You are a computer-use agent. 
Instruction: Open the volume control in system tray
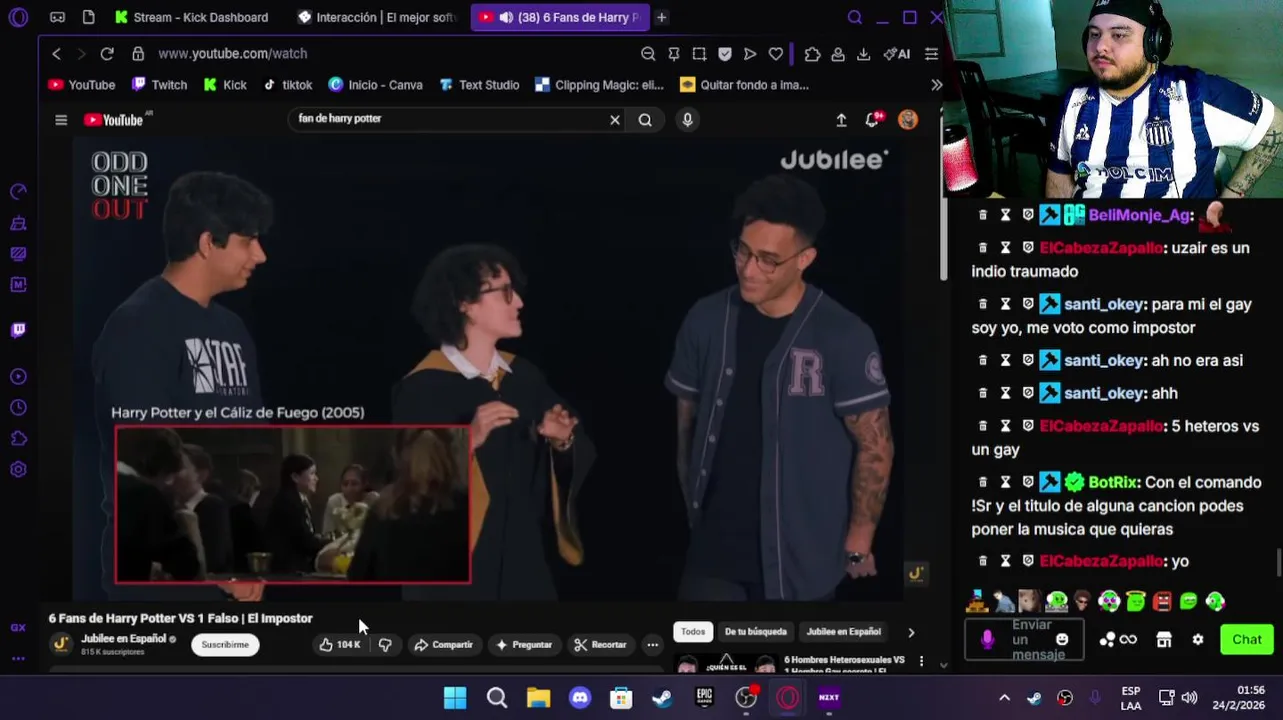point(1189,698)
